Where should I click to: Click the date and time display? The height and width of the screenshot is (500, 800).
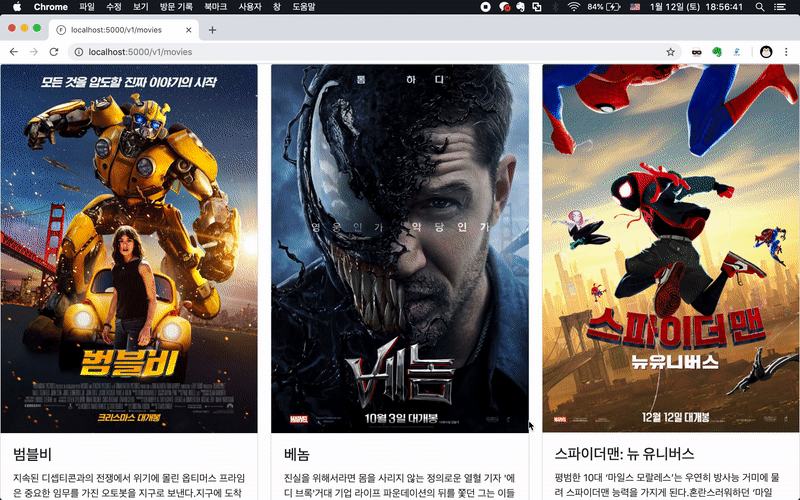pos(696,7)
